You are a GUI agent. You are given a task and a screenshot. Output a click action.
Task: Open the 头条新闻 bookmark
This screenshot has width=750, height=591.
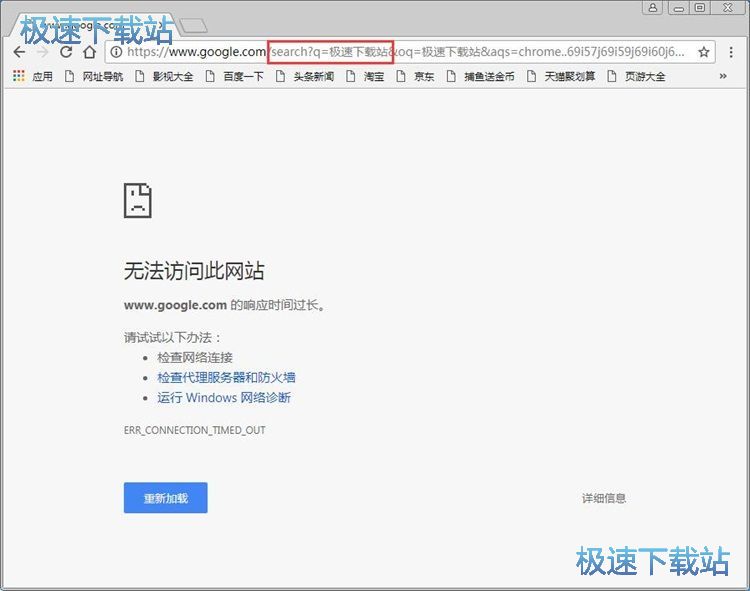click(x=305, y=77)
